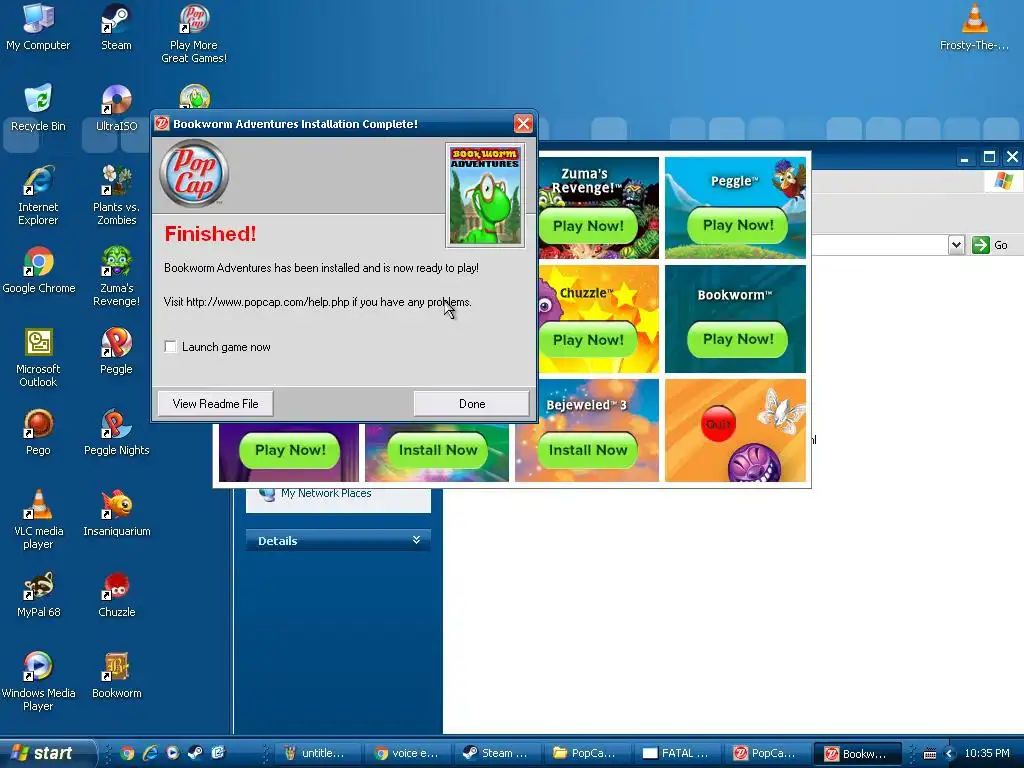
Task: Open the address bar dropdown arrow
Action: [956, 245]
